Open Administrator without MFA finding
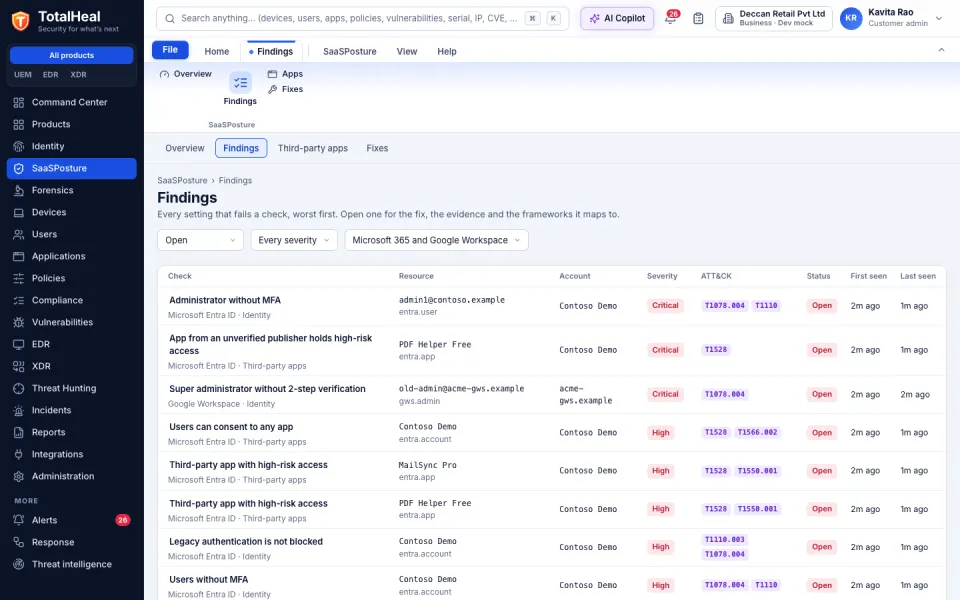This screenshot has height=600, width=960. (225, 300)
